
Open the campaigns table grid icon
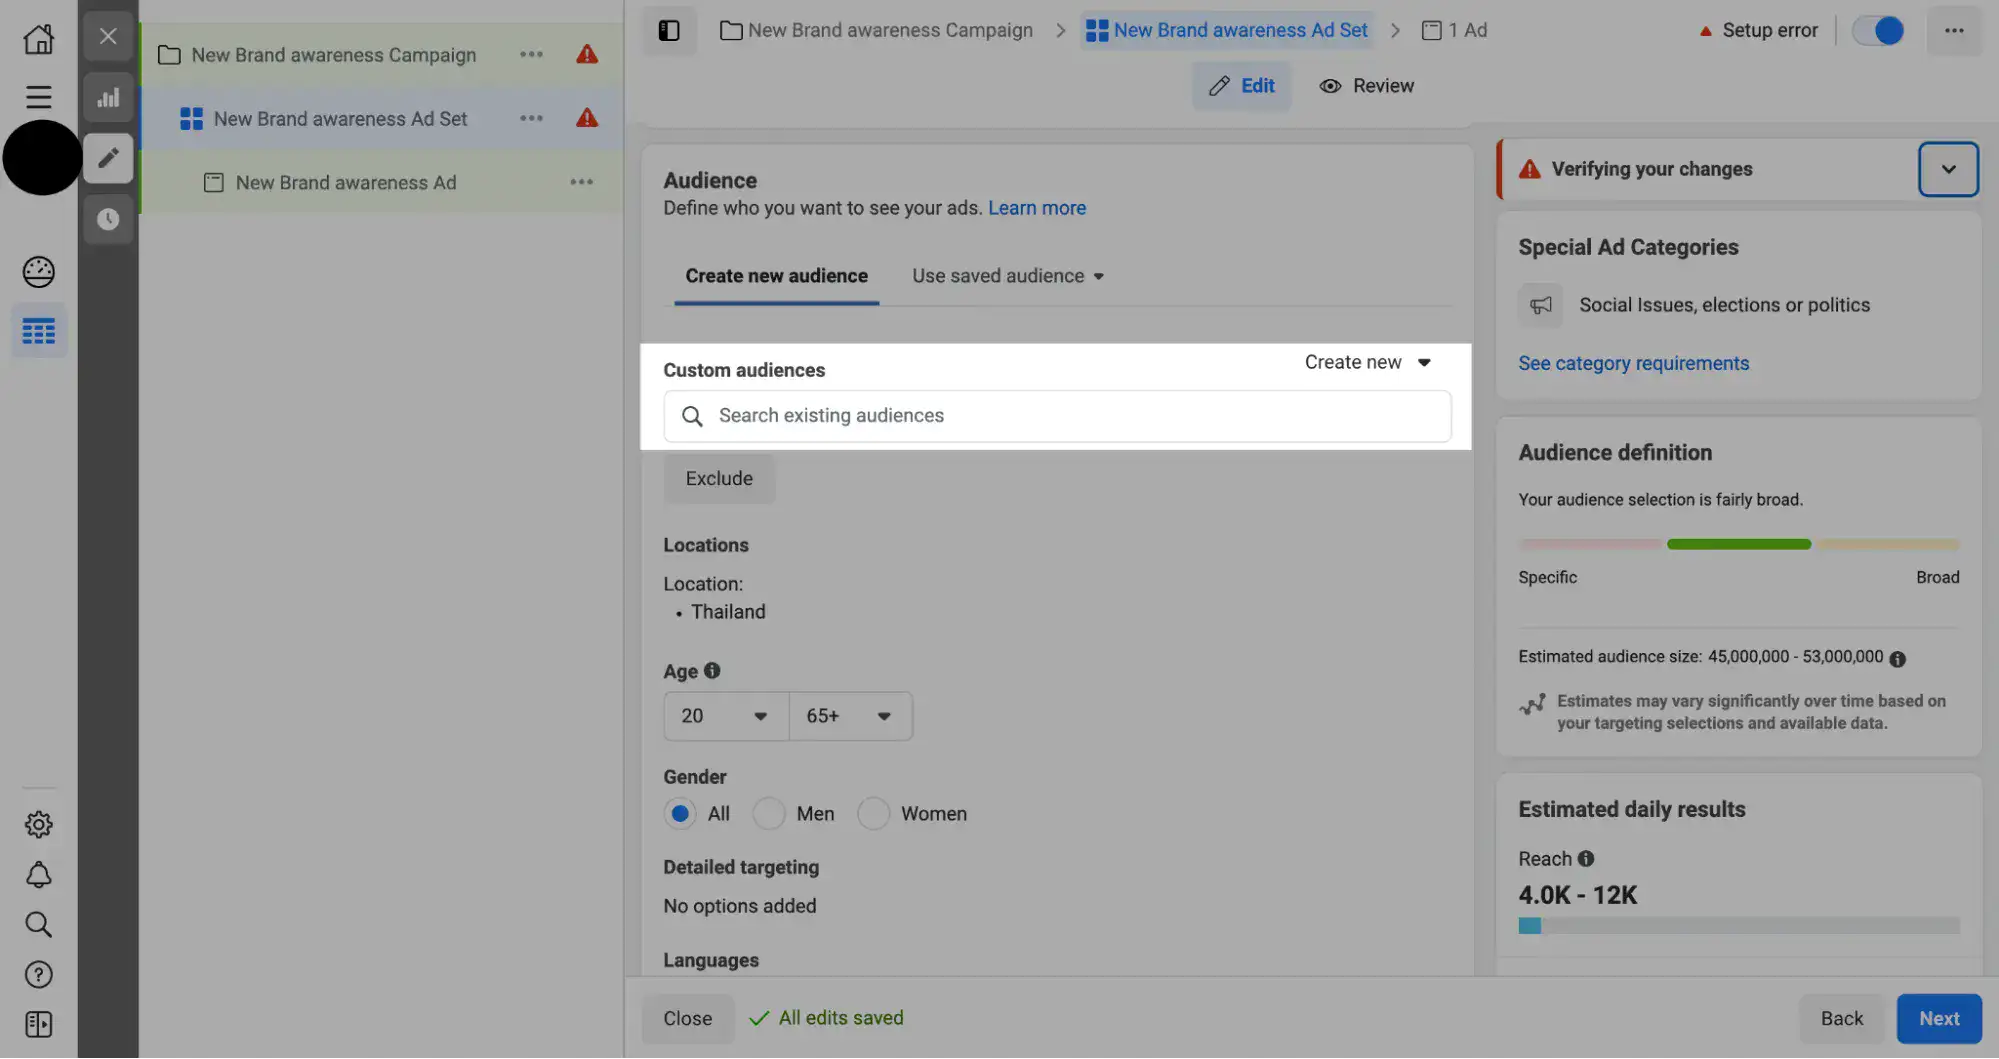38,331
